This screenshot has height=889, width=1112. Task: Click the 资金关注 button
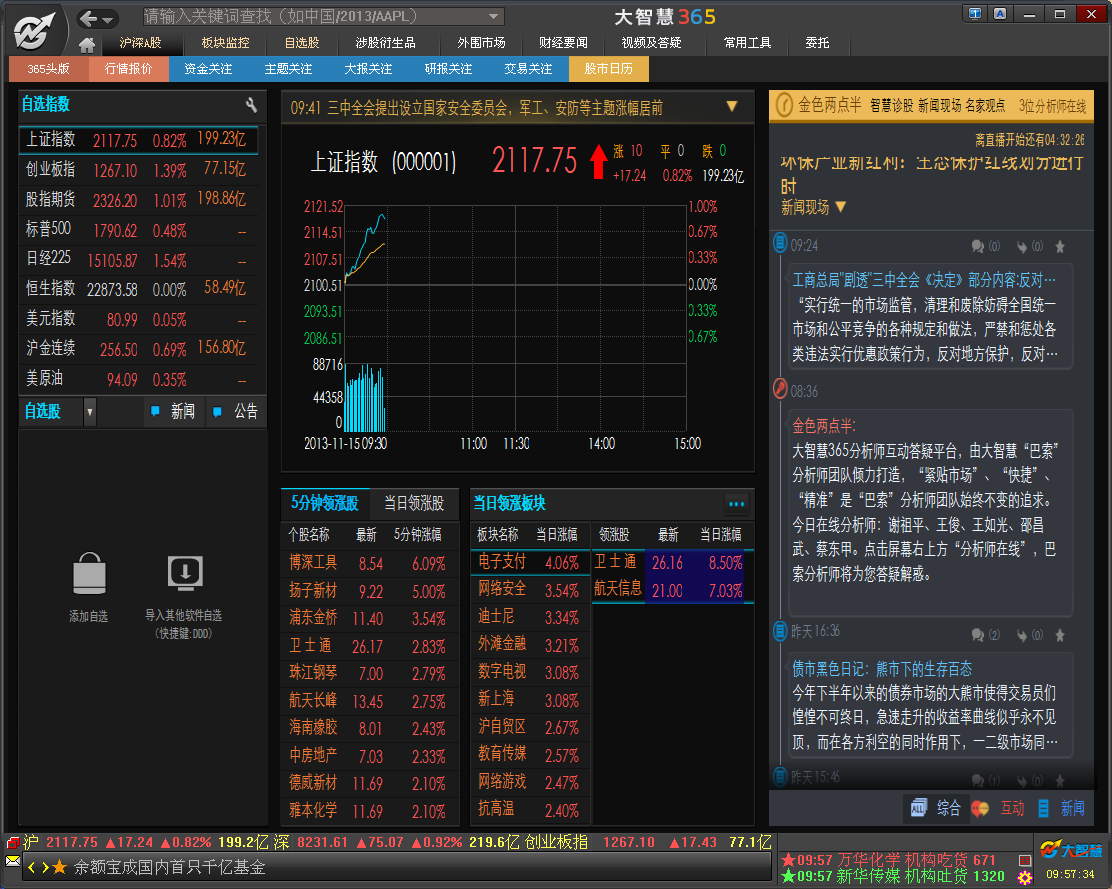208,69
